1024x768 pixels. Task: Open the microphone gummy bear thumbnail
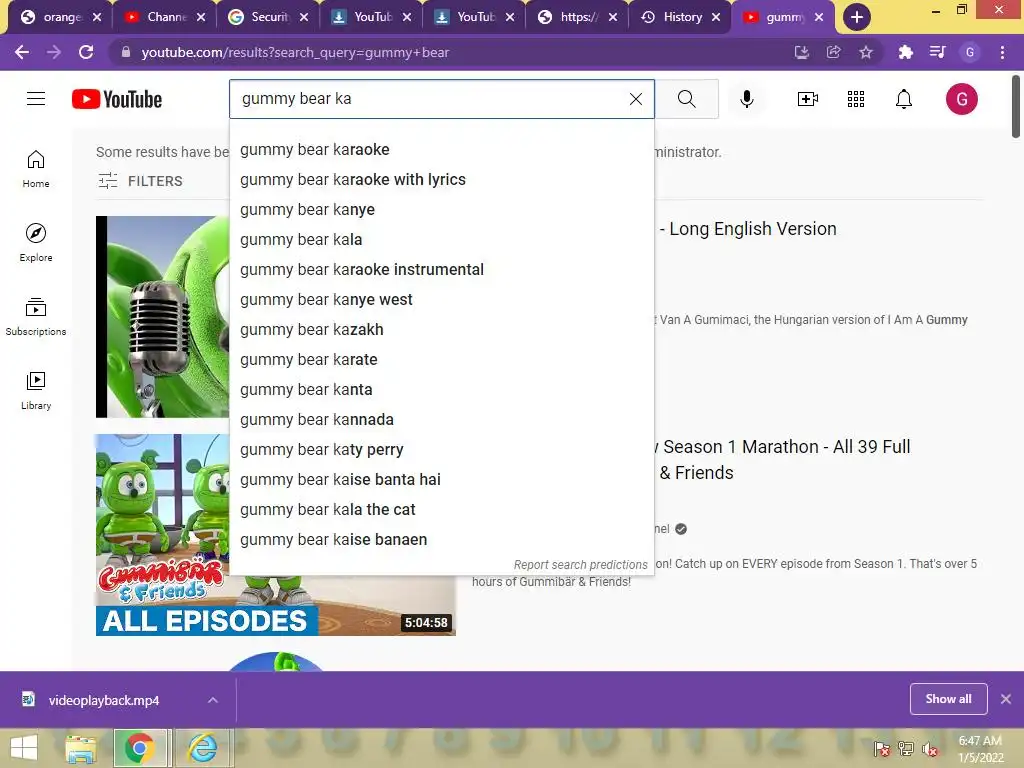click(x=163, y=317)
